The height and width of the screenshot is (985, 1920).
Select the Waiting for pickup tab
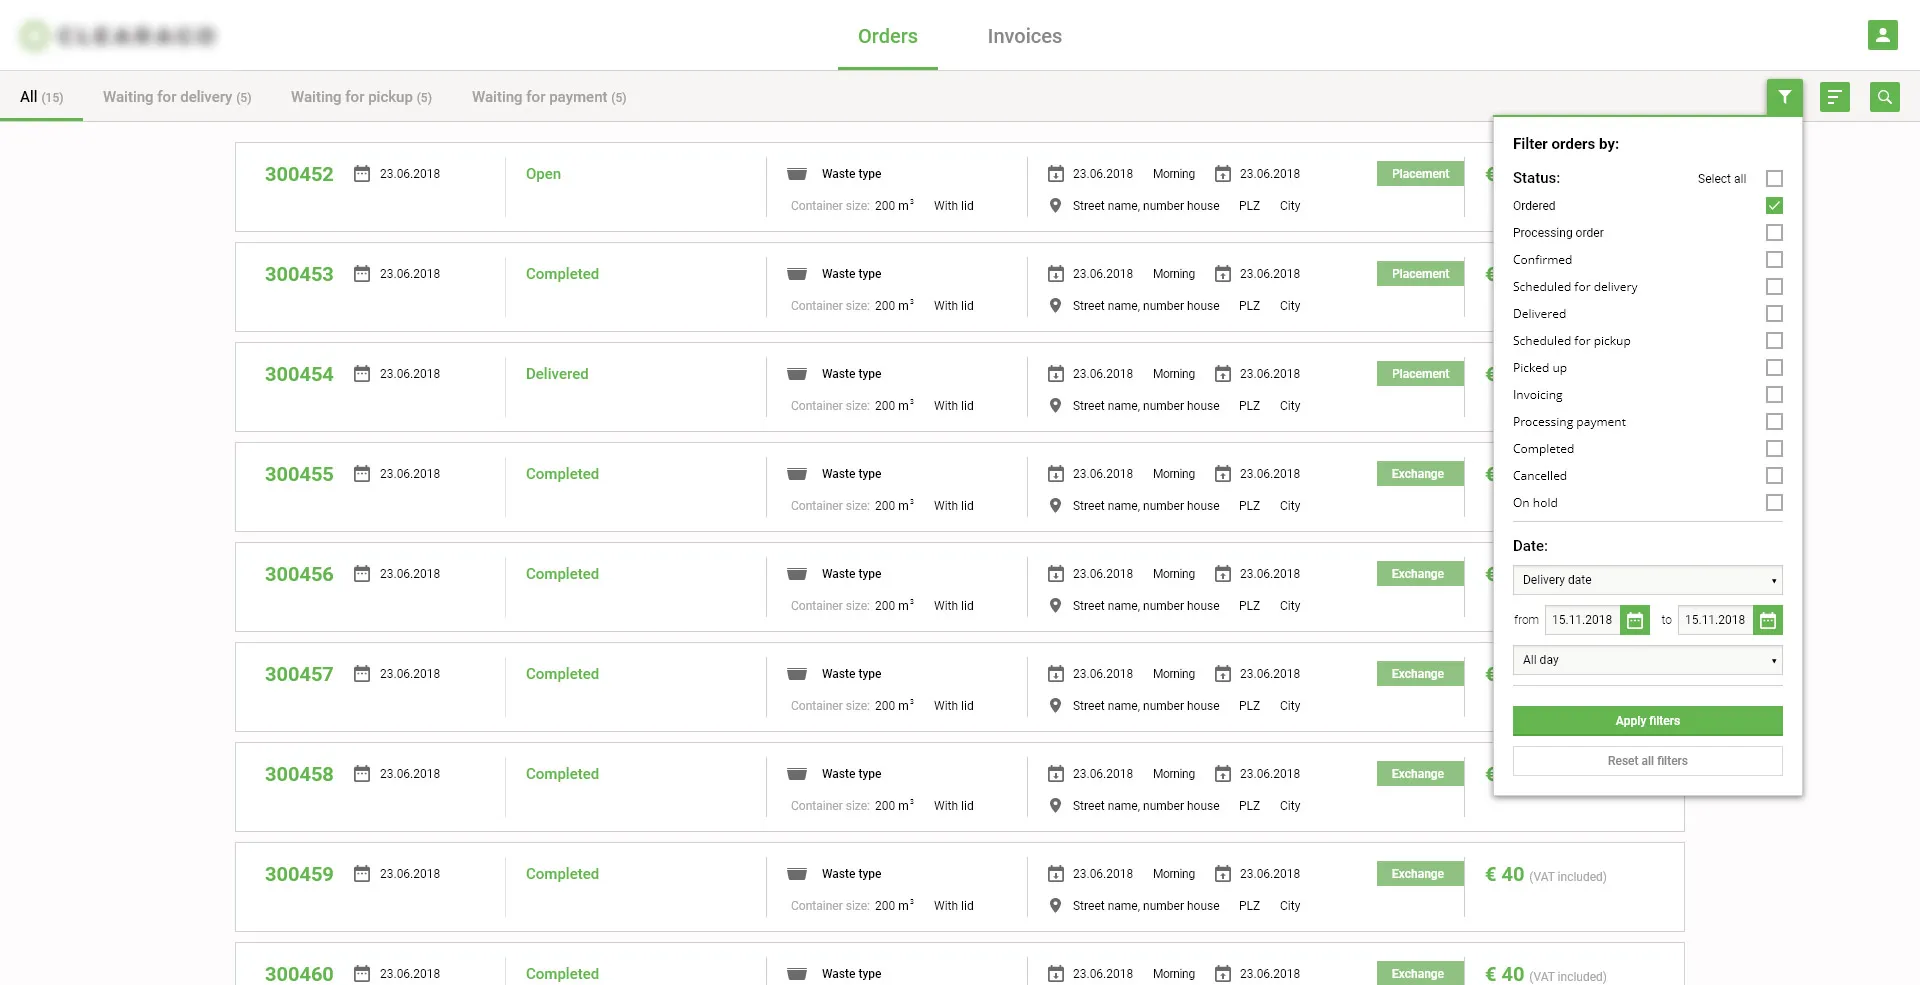(x=361, y=97)
